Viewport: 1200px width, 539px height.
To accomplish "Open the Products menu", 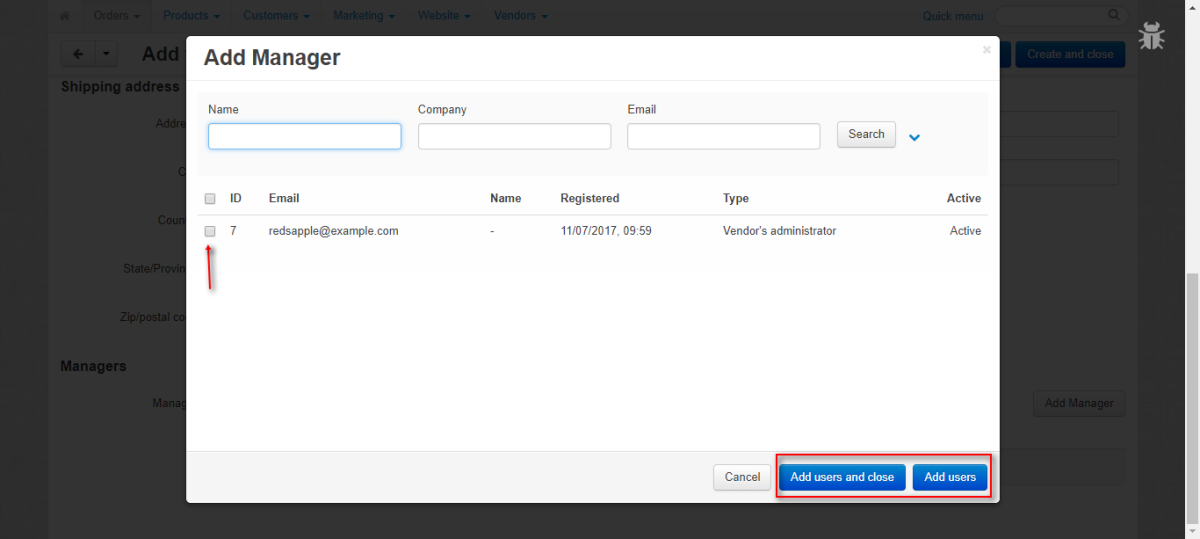I will 191,16.
